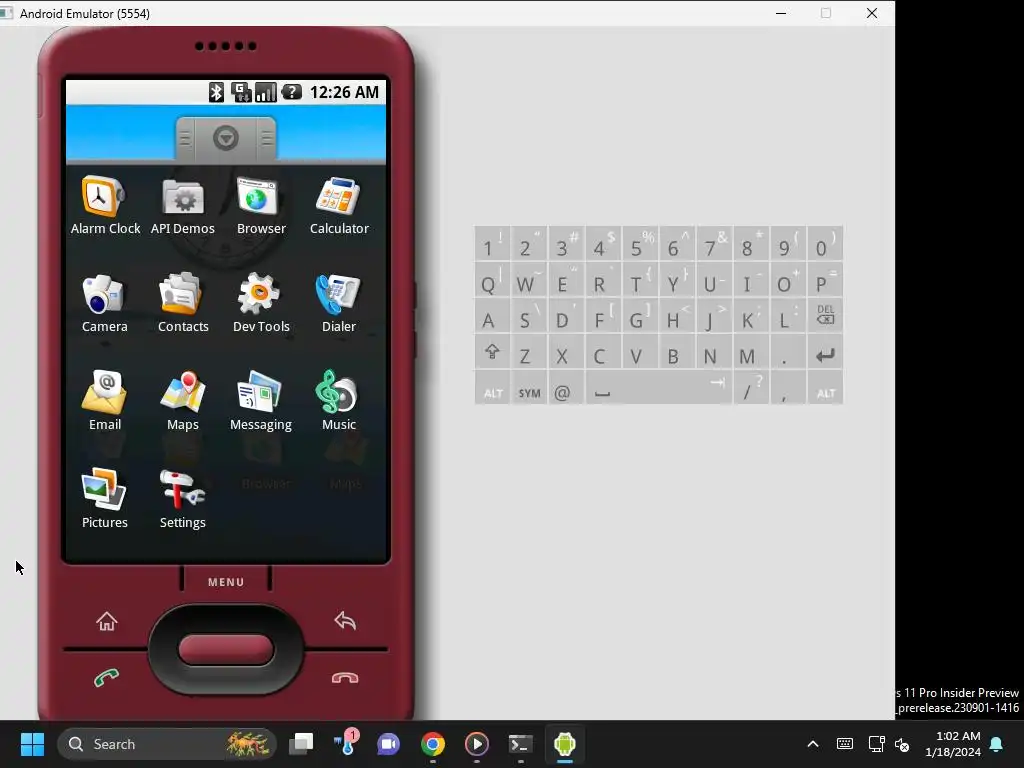Open the Windows Start menu
The image size is (1024, 768).
[32, 744]
